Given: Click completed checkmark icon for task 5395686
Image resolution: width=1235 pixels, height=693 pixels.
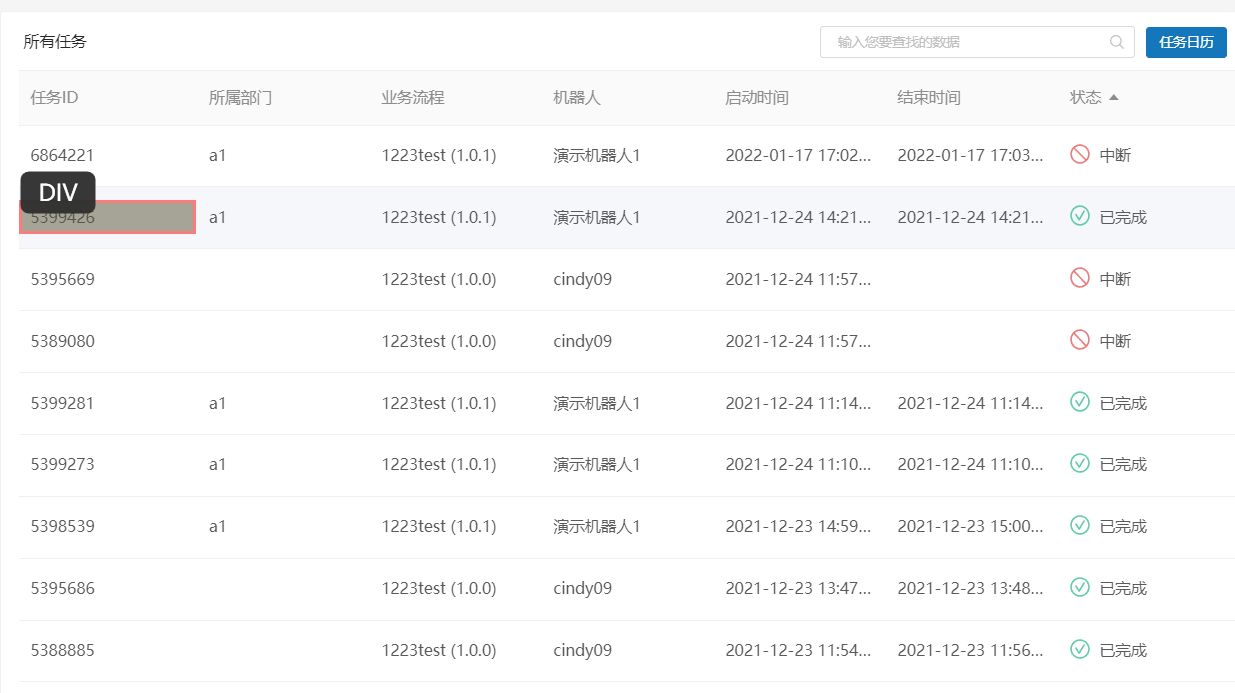Looking at the screenshot, I should (1079, 587).
